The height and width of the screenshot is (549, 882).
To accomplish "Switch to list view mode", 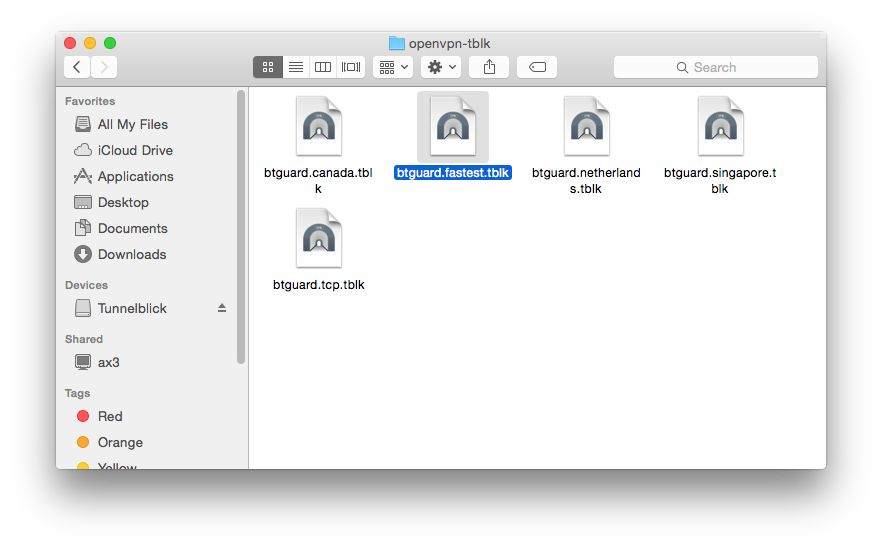I will [295, 67].
